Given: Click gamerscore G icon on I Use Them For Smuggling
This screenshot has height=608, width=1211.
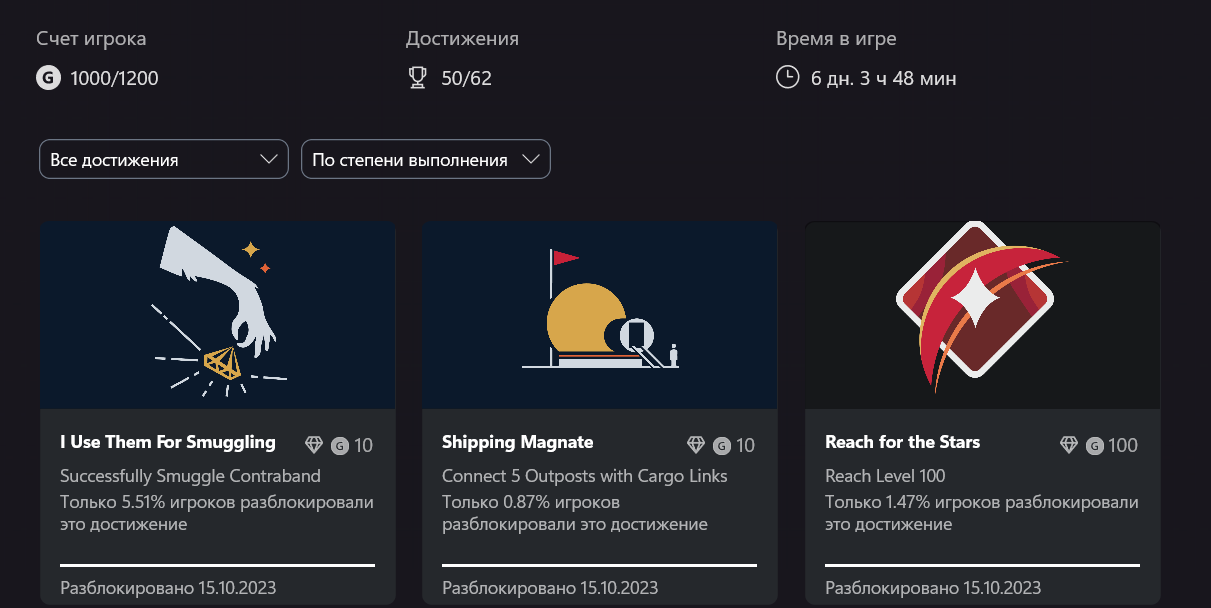Looking at the screenshot, I should pyautogui.click(x=340, y=446).
